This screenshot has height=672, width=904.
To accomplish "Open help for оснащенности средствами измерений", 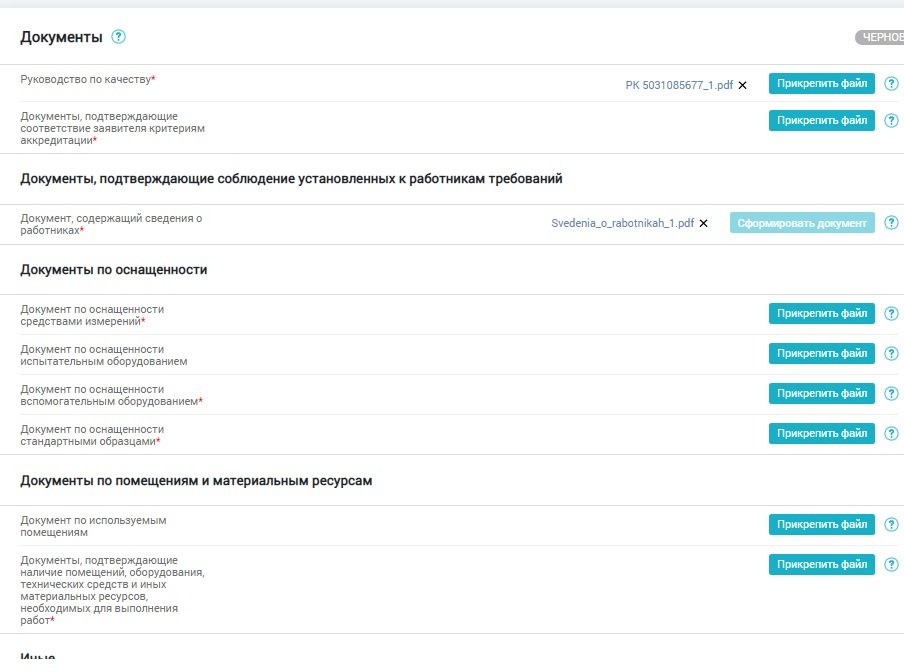I will (892, 314).
